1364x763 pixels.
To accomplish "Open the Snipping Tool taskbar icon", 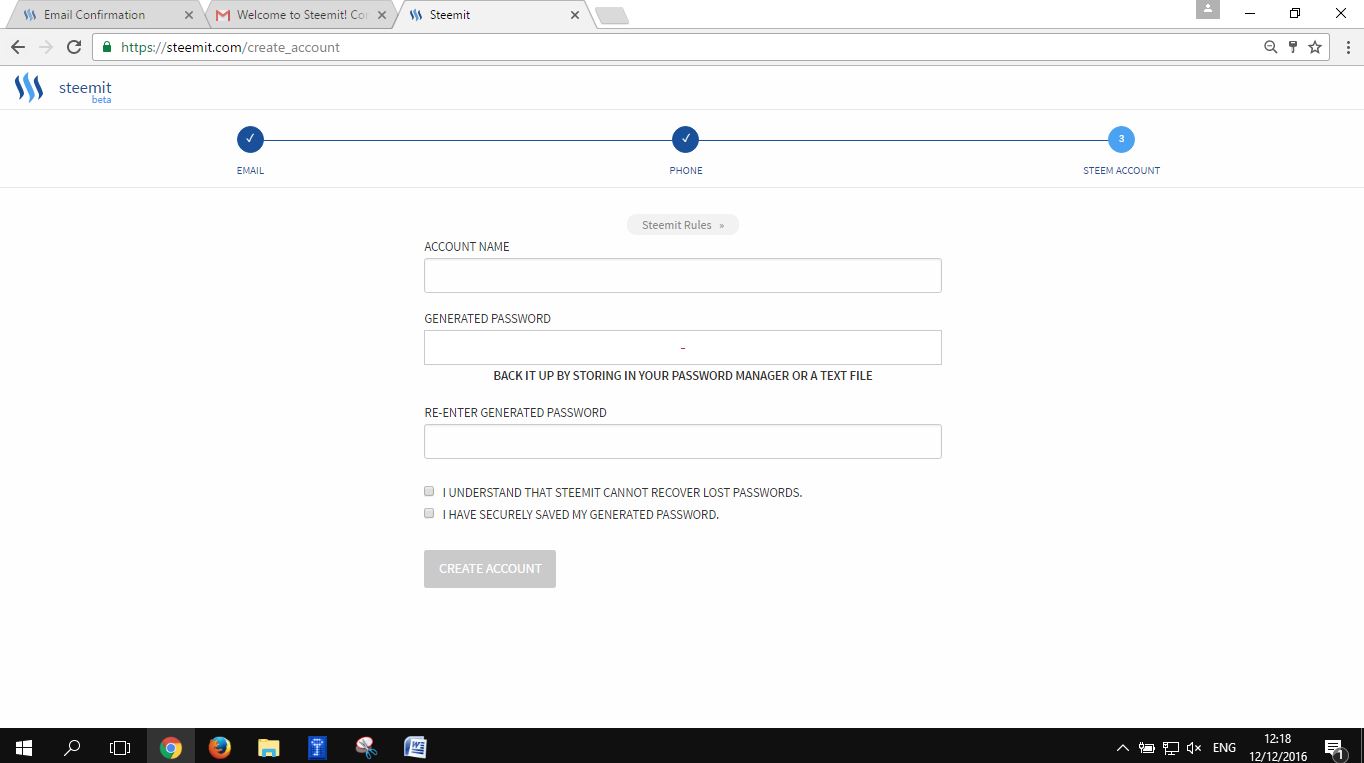I will pyautogui.click(x=366, y=747).
